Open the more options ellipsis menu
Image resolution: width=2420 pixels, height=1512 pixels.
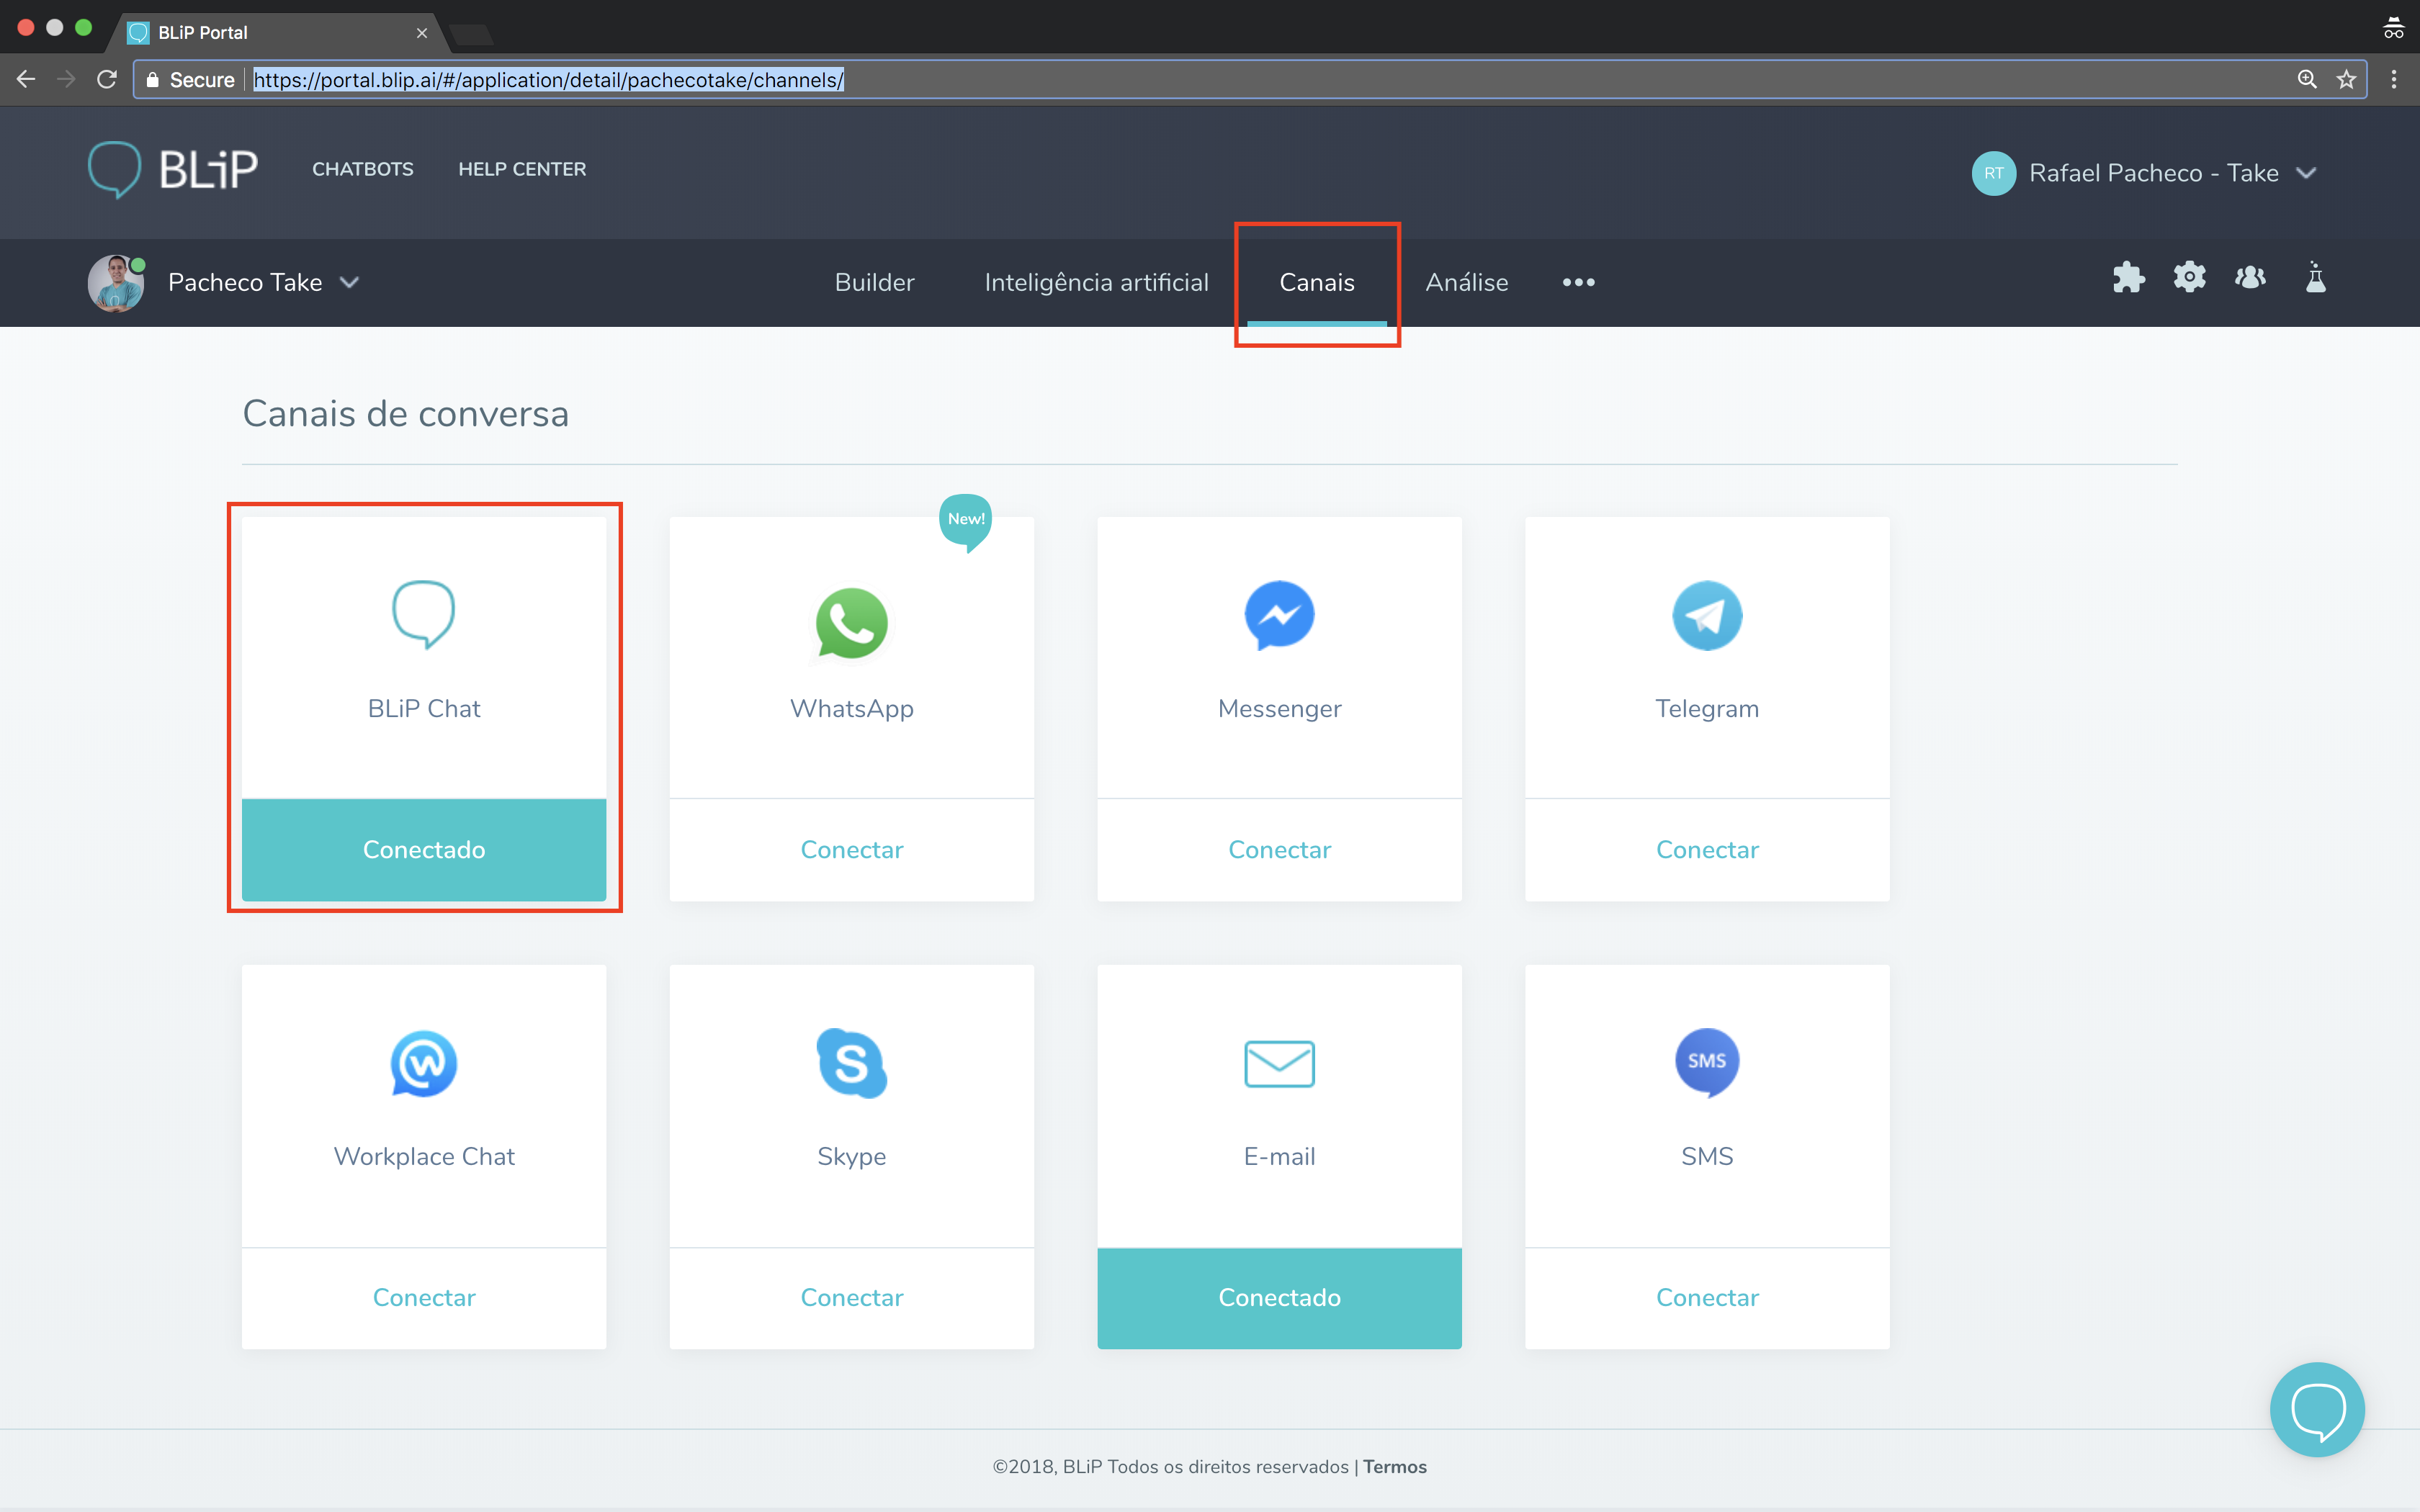[x=1578, y=283]
